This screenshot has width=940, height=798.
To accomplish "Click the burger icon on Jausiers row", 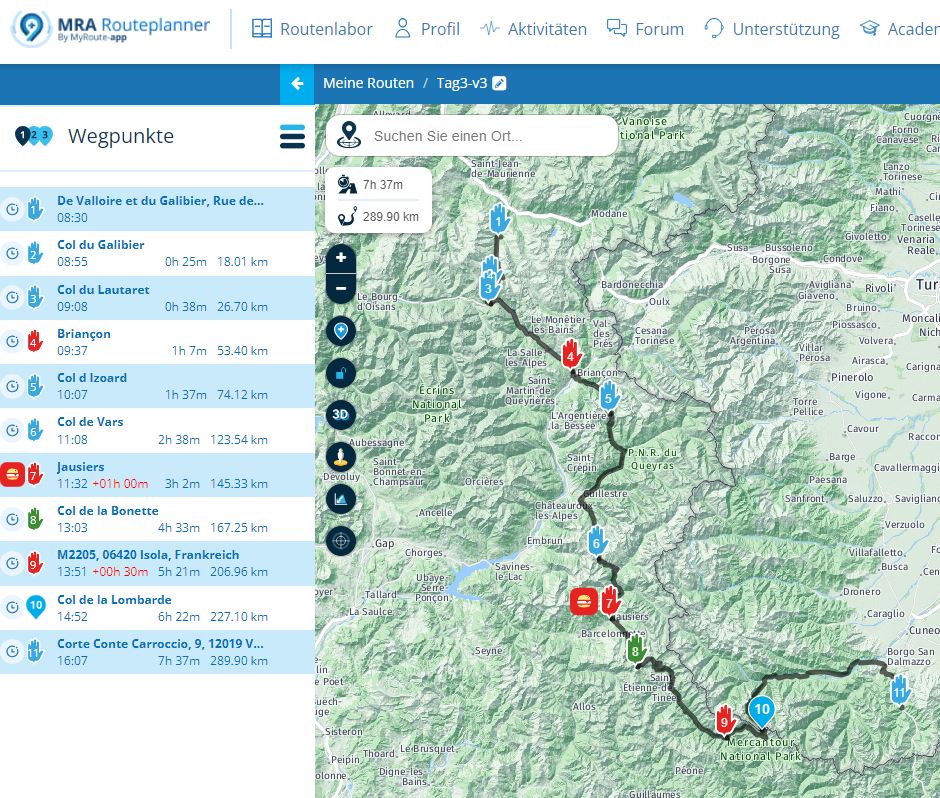I will click(12, 473).
